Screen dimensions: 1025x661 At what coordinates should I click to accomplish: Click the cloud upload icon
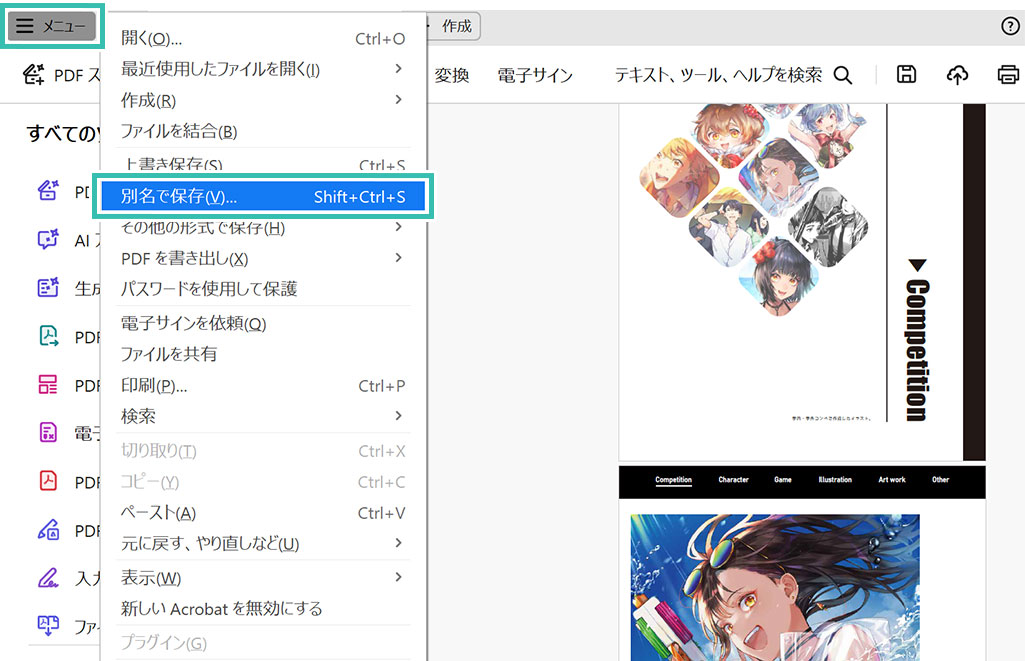[957, 75]
